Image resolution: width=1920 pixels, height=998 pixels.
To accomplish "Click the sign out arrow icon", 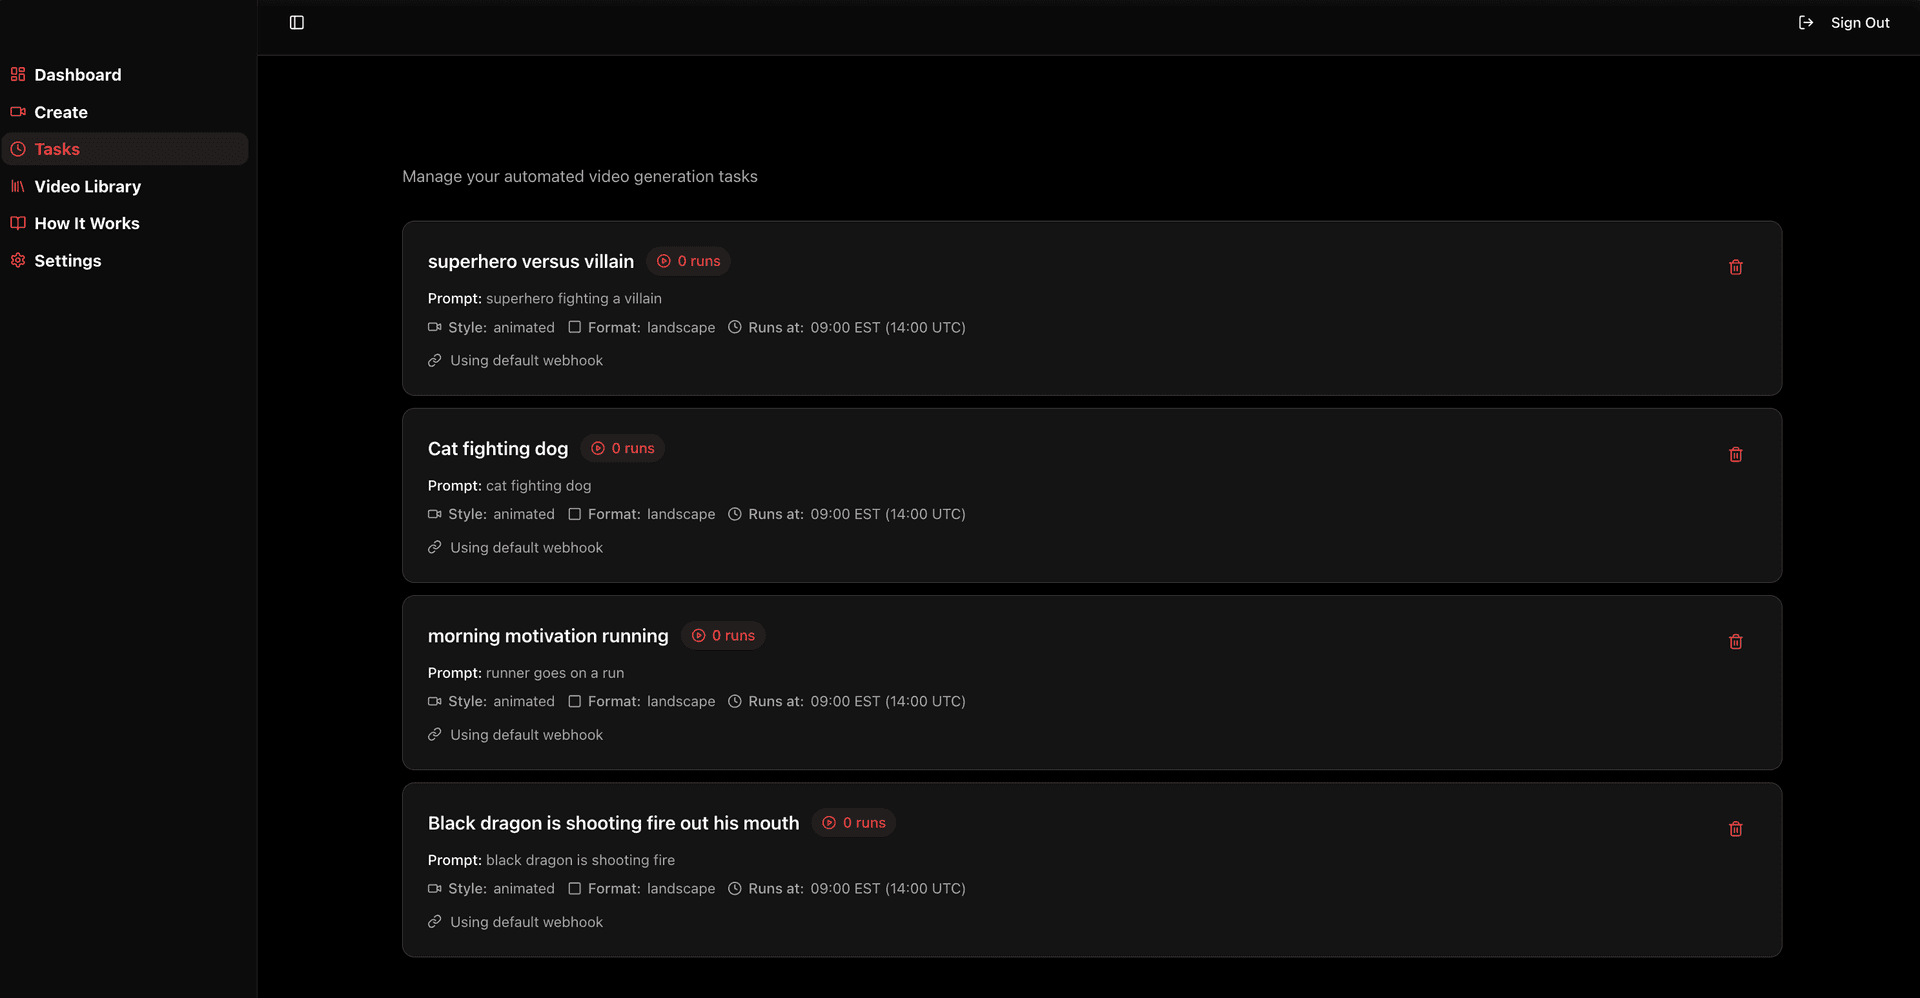I will pos(1805,22).
